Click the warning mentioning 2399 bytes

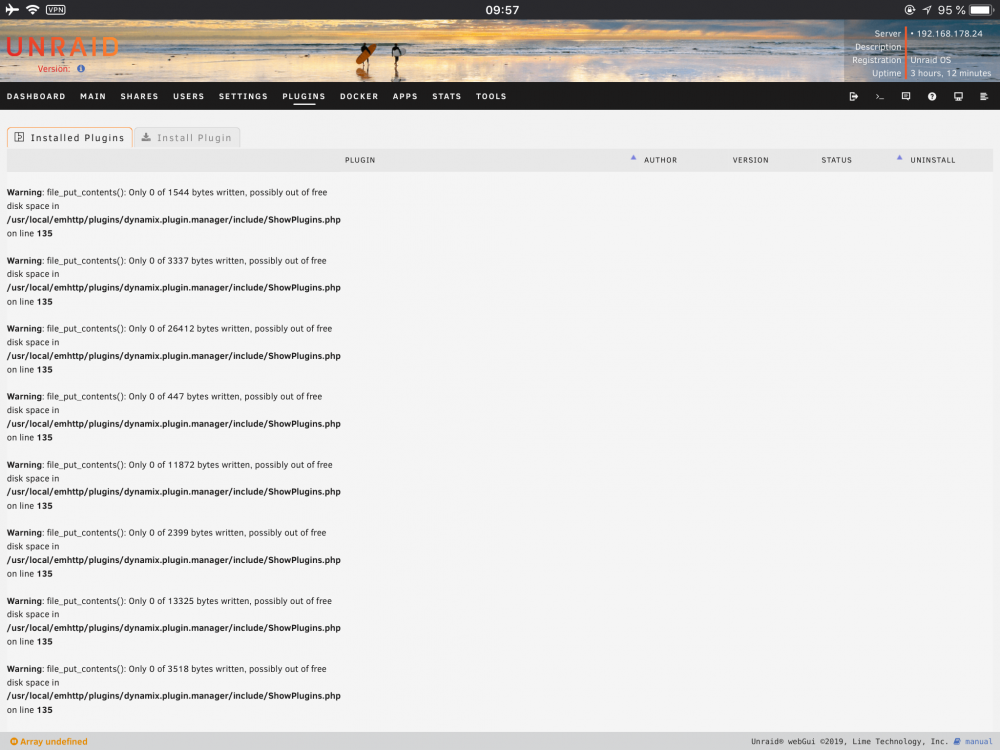tap(173, 553)
